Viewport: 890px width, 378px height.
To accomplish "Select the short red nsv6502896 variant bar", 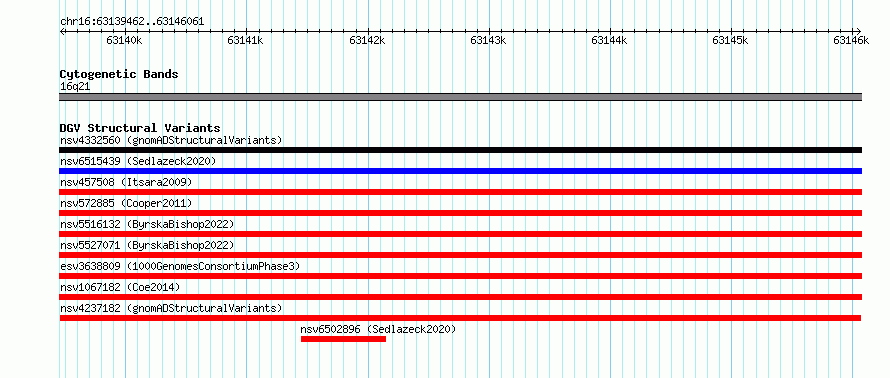I will 343,339.
